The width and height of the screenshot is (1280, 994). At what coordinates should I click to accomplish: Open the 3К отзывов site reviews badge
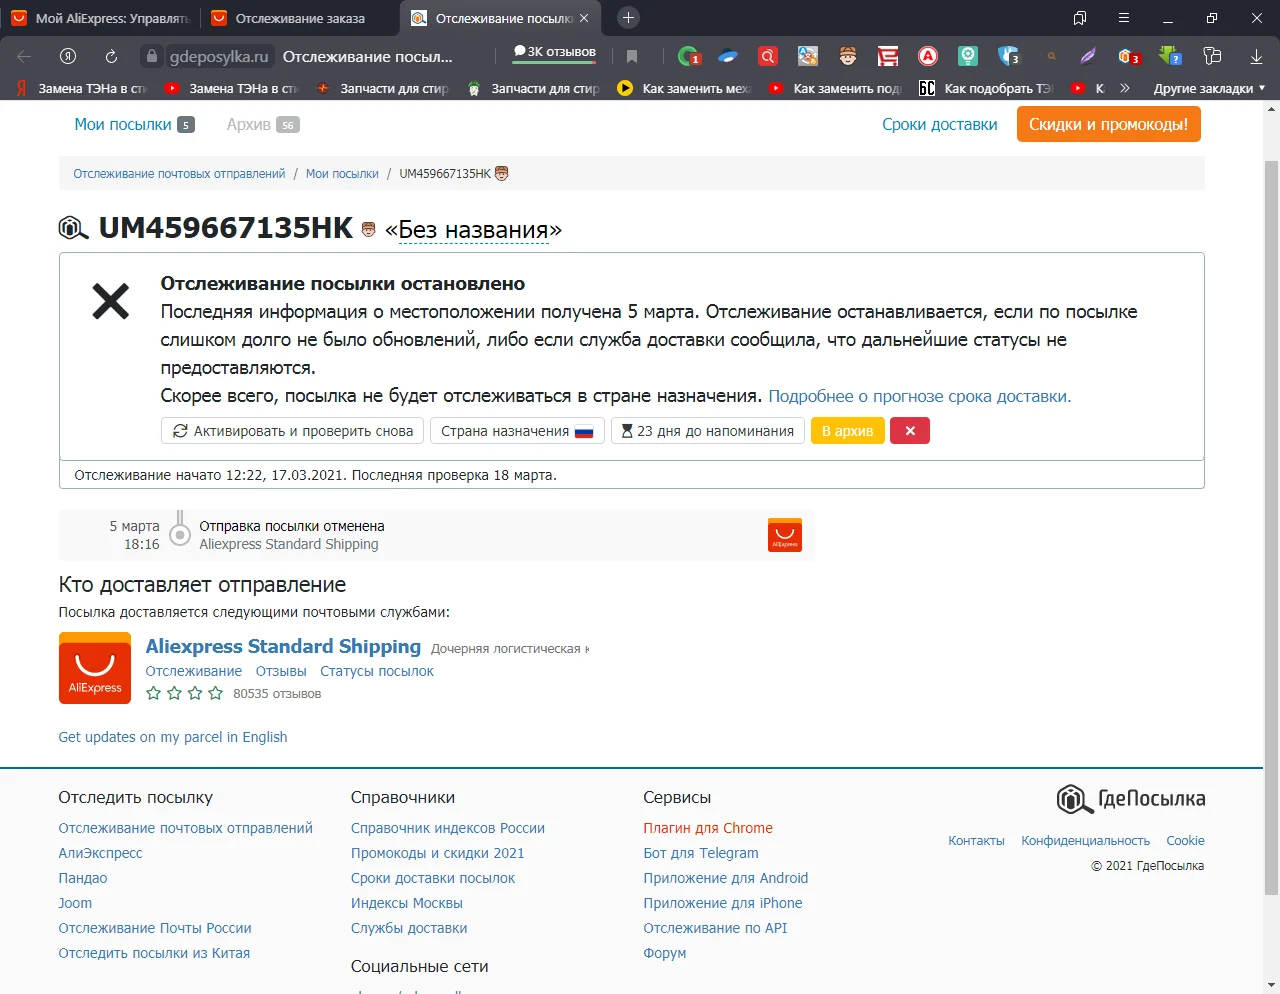click(555, 52)
